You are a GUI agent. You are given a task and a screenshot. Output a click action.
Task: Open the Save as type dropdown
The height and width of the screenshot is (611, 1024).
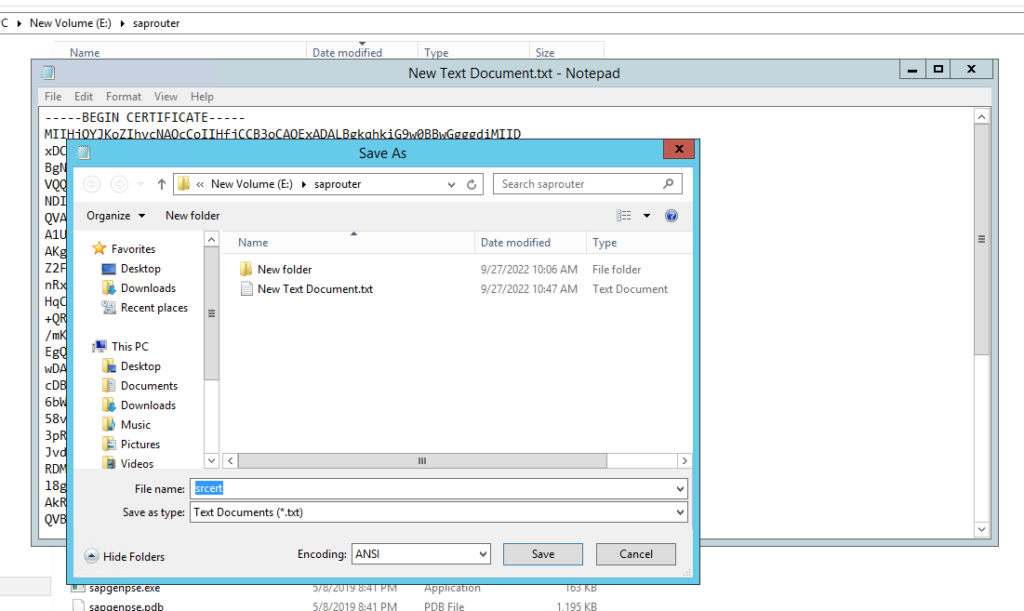click(678, 512)
